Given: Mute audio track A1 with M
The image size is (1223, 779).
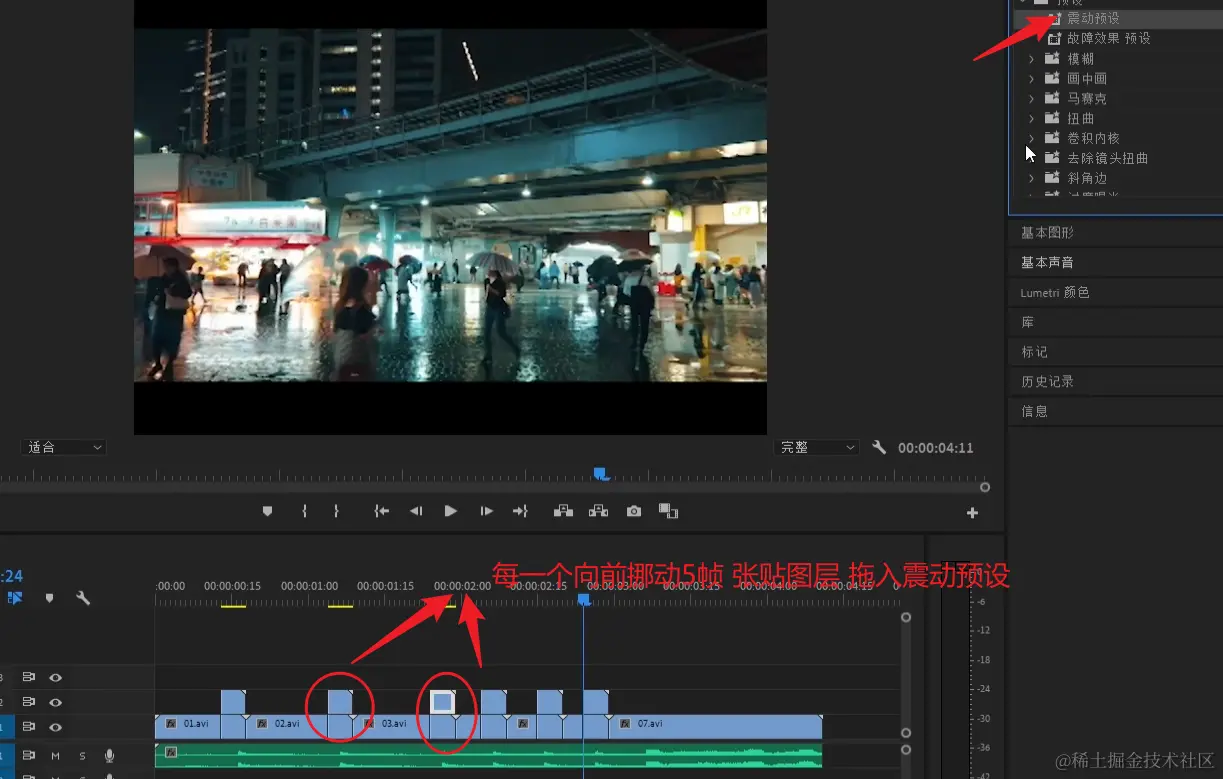Looking at the screenshot, I should pyautogui.click(x=56, y=756).
